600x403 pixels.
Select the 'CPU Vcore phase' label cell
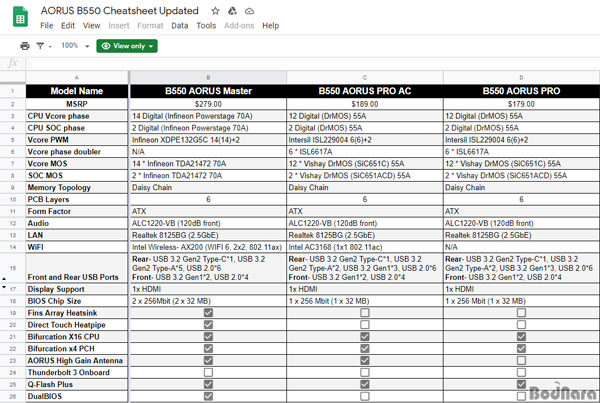pos(77,116)
